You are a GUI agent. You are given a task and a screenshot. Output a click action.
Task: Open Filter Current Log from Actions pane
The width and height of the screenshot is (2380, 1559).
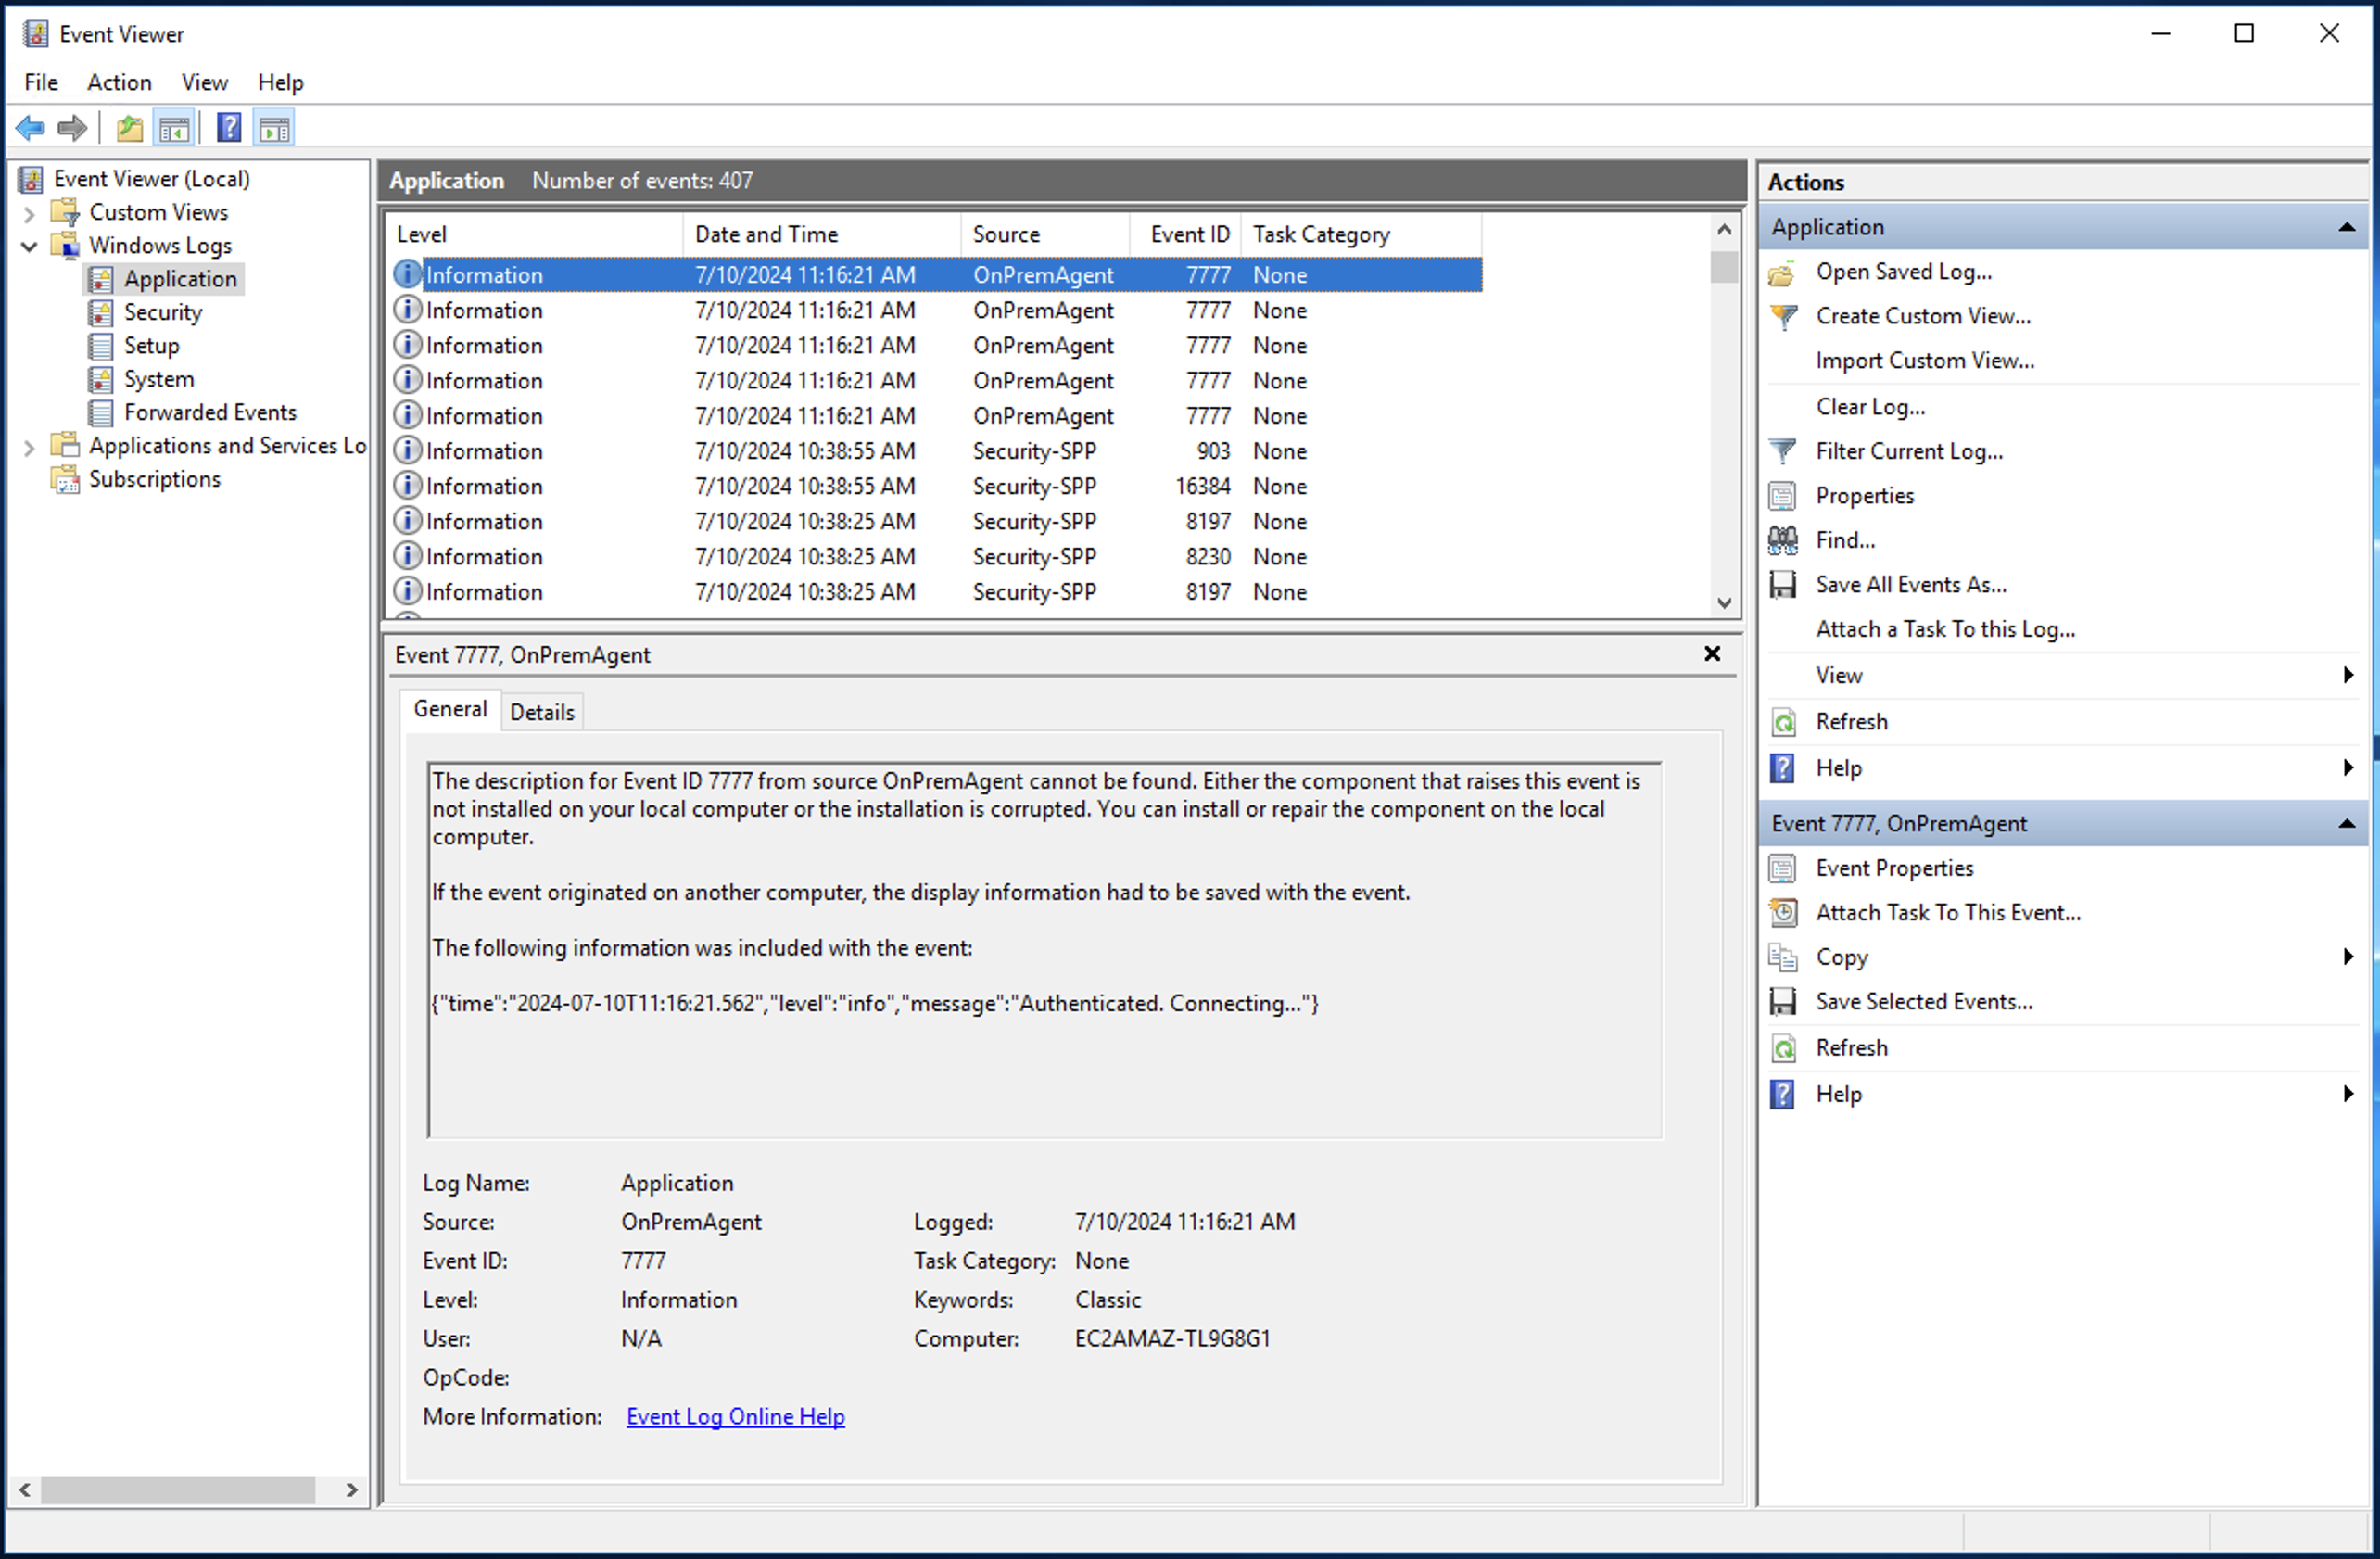coord(1908,450)
